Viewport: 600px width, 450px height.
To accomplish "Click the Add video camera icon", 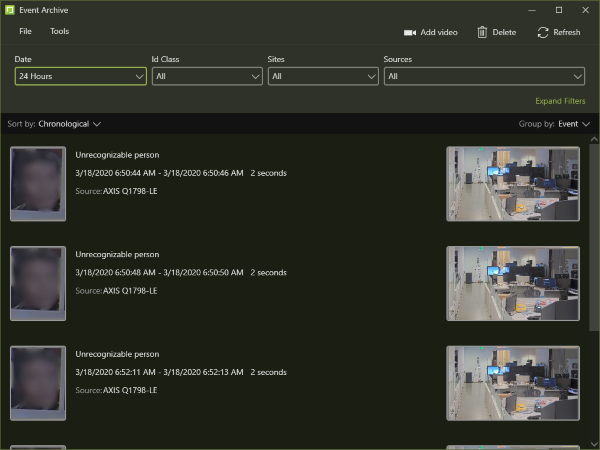I will (410, 33).
